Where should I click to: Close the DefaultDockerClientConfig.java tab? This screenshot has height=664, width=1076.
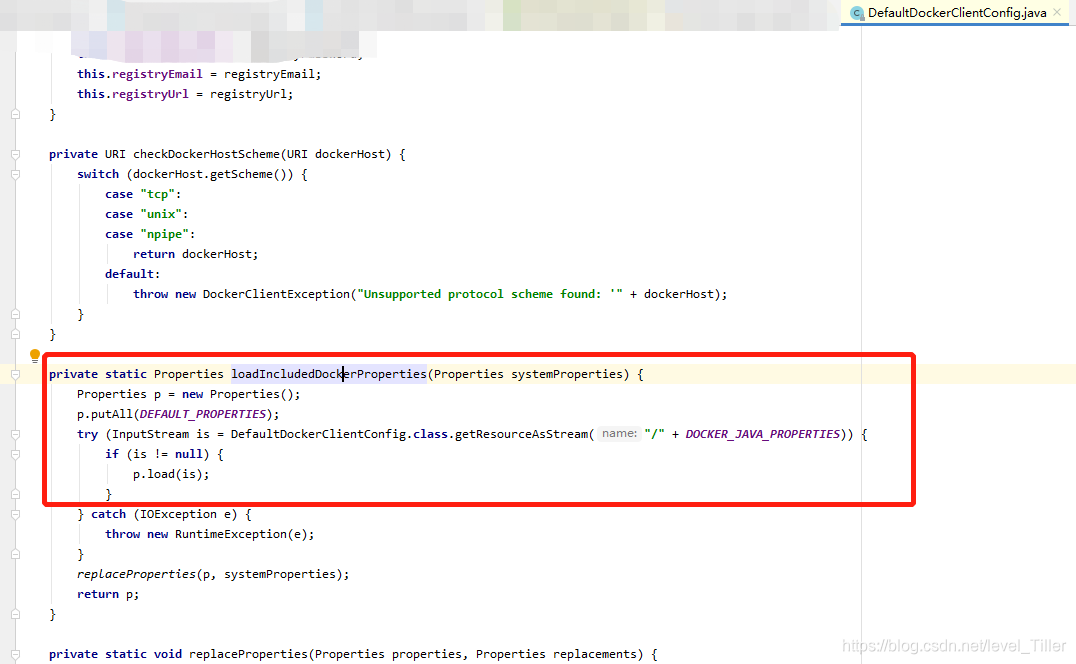1057,12
